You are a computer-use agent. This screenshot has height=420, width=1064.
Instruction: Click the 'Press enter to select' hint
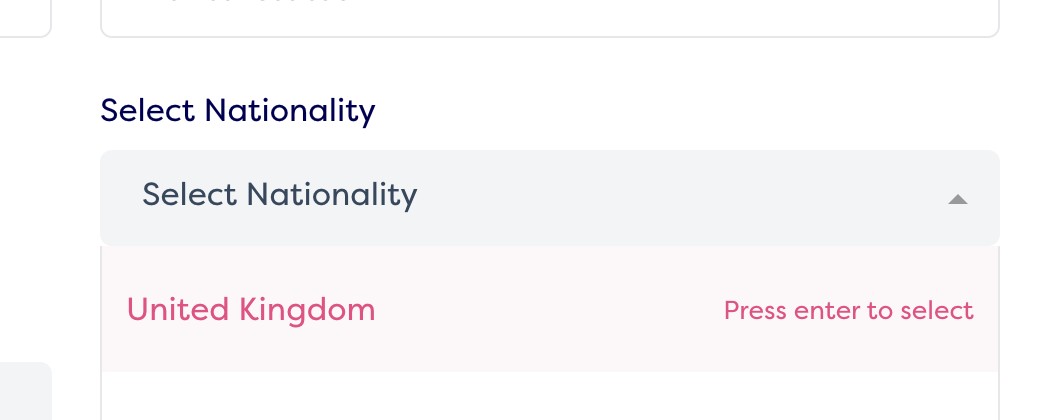[x=848, y=311]
